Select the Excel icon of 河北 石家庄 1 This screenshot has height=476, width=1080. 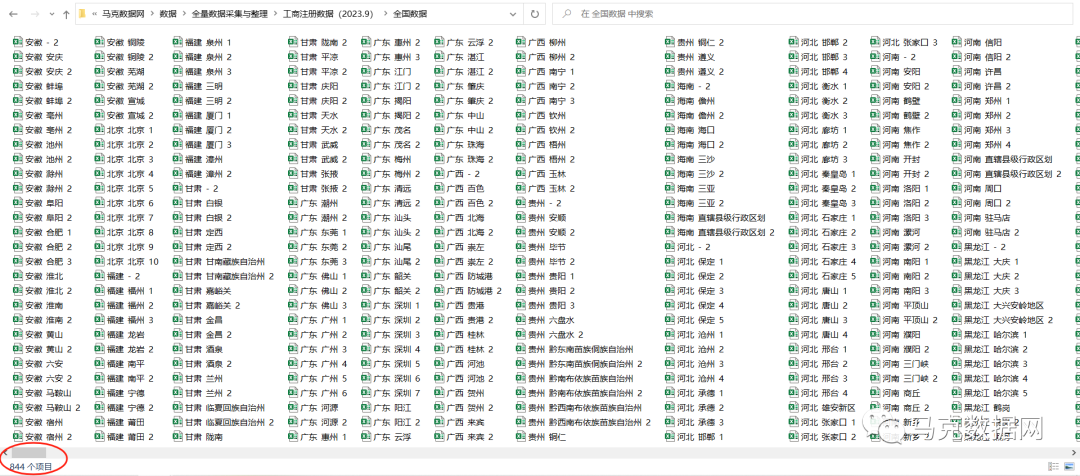(794, 218)
